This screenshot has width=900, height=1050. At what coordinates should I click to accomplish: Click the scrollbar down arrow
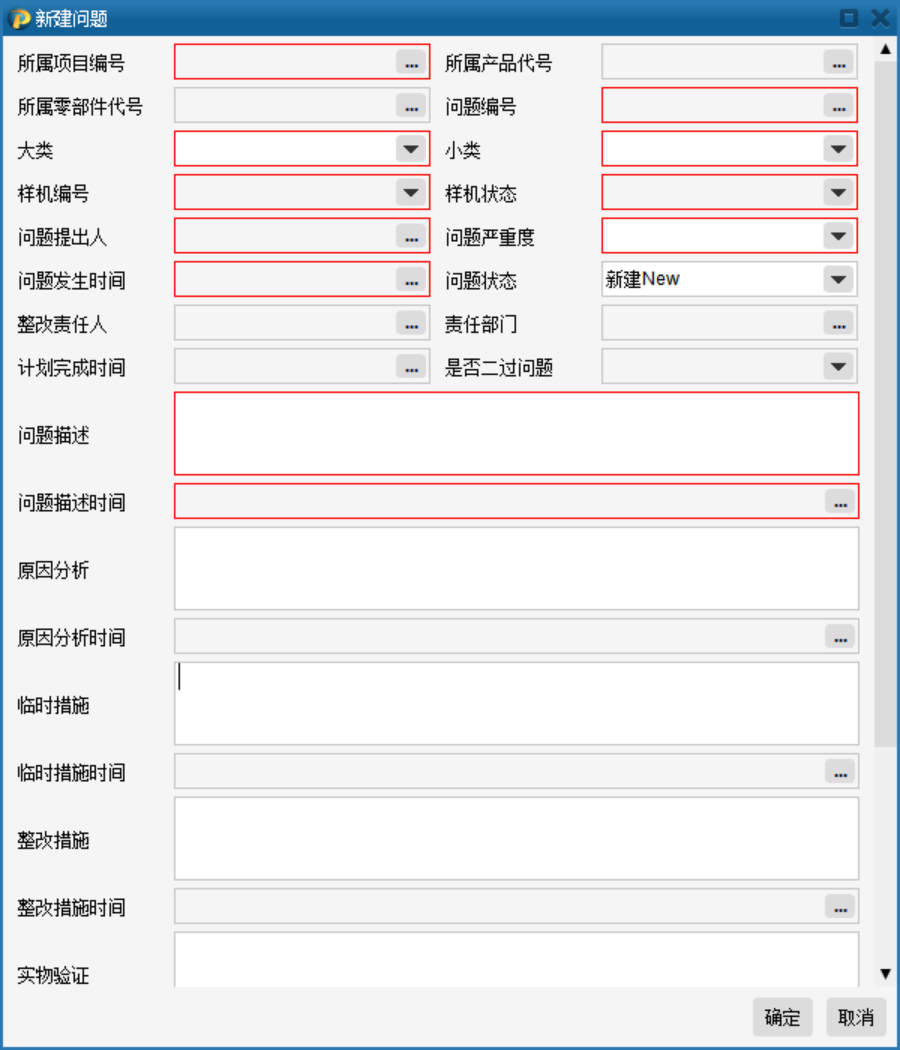pyautogui.click(x=885, y=974)
